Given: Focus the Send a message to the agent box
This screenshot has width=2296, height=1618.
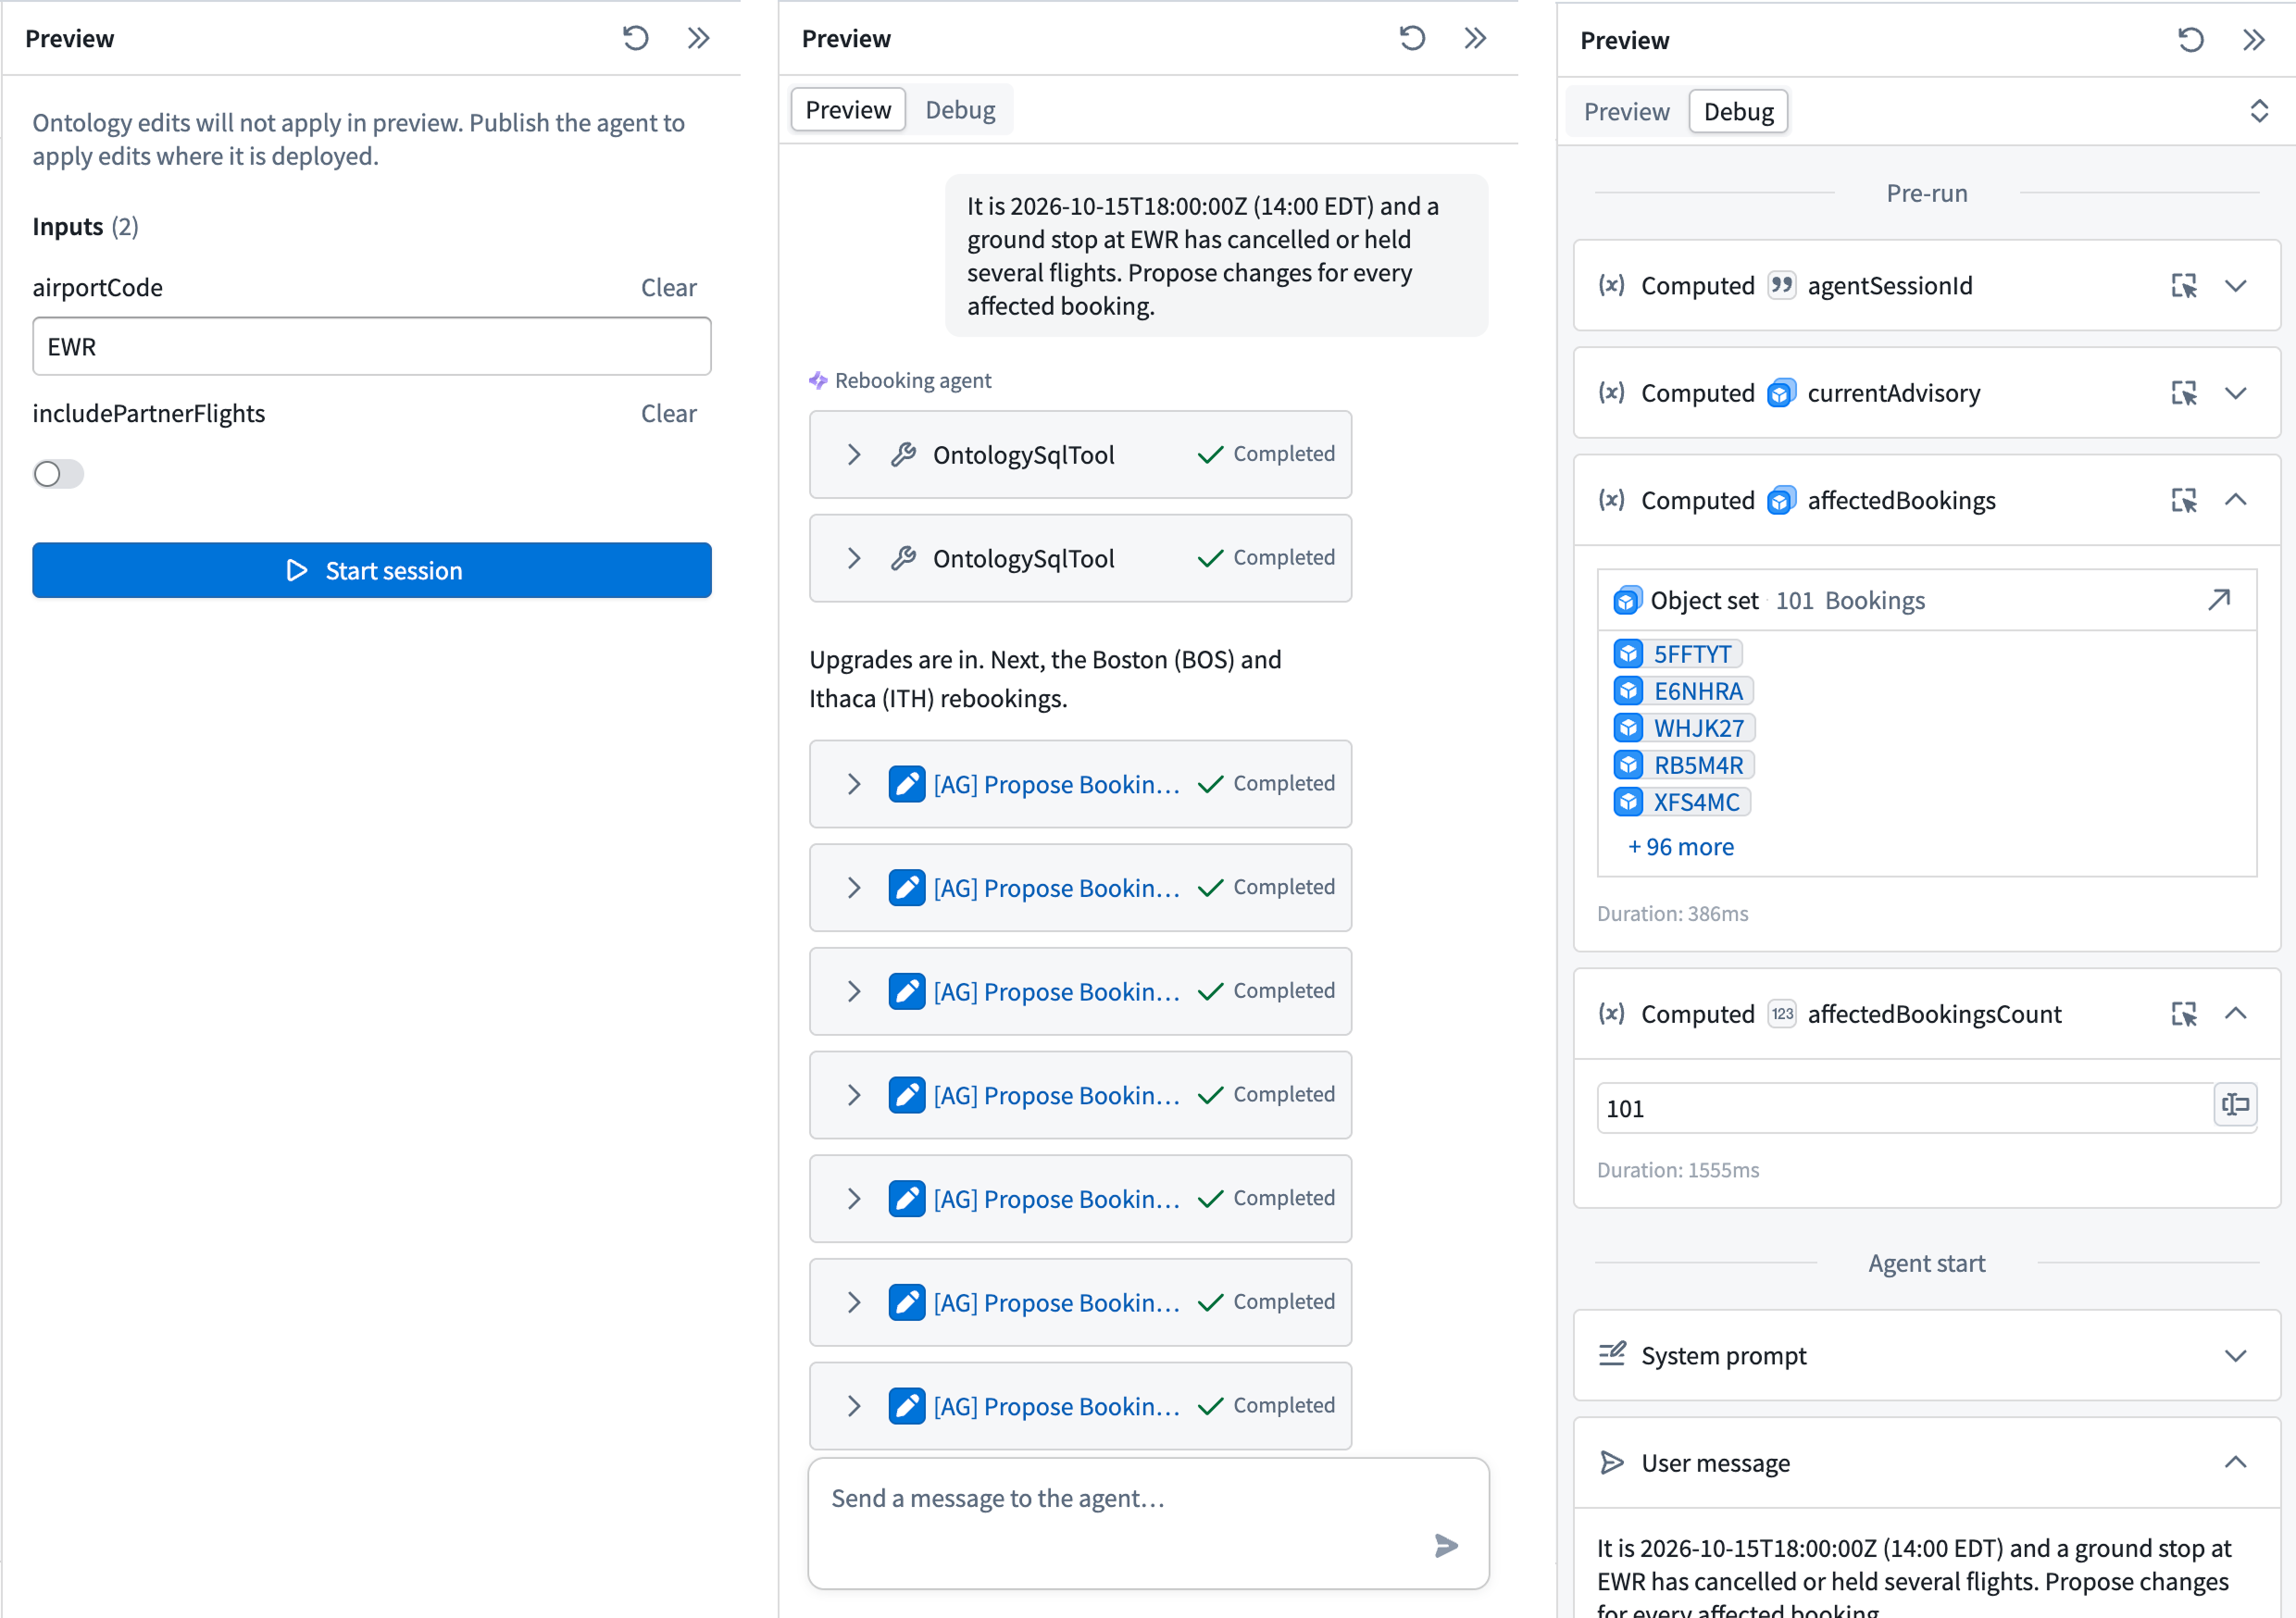Looking at the screenshot, I should [1148, 1523].
